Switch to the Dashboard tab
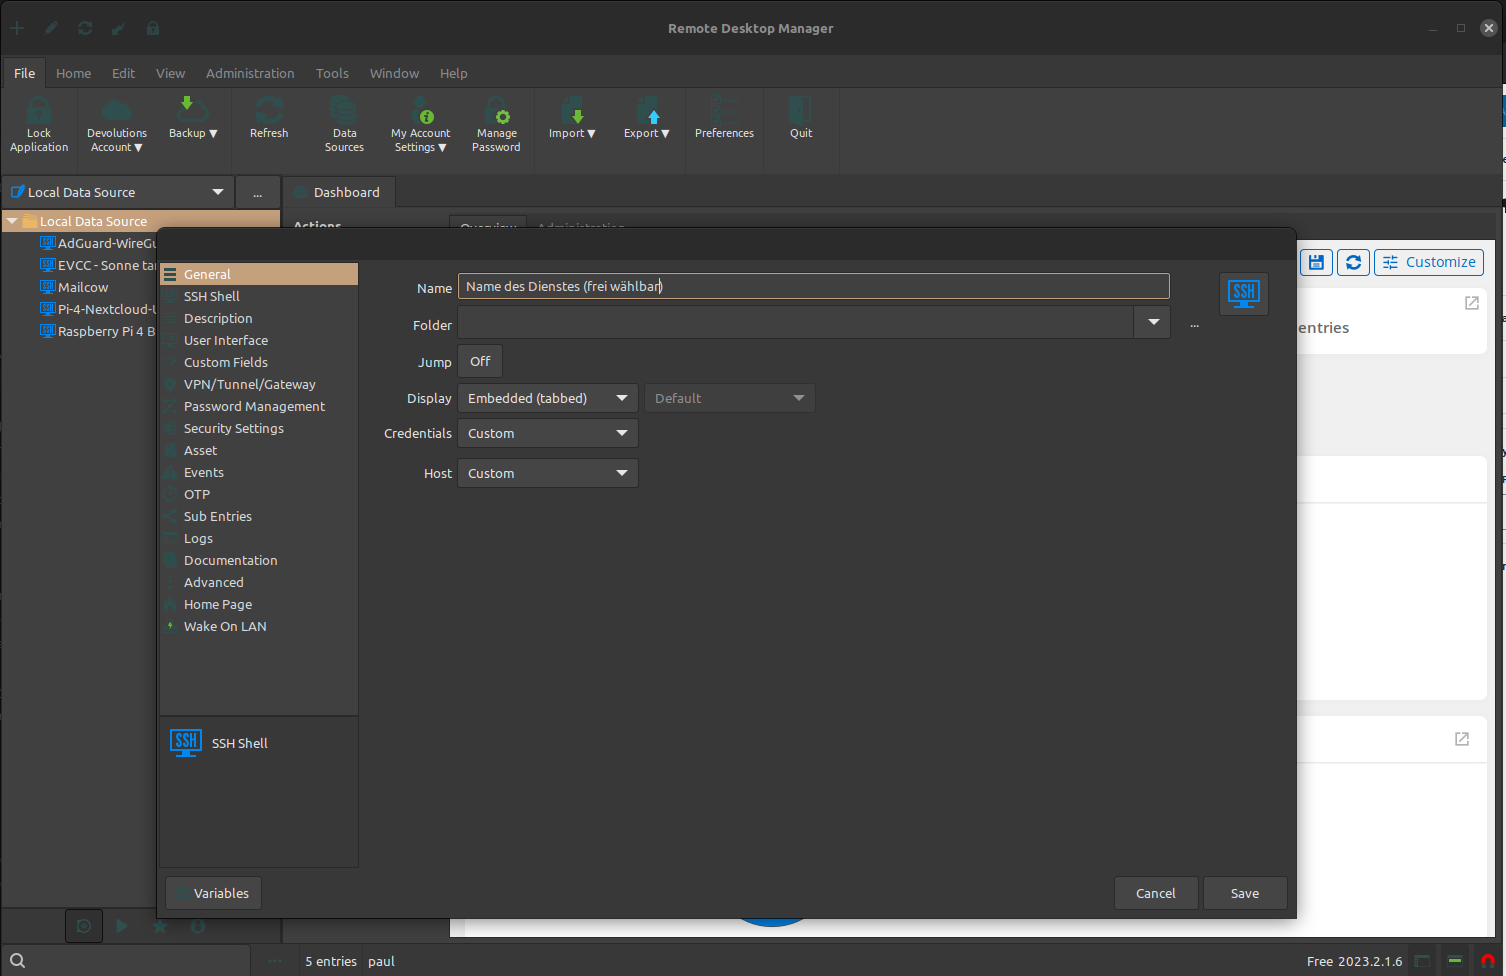 click(x=339, y=192)
